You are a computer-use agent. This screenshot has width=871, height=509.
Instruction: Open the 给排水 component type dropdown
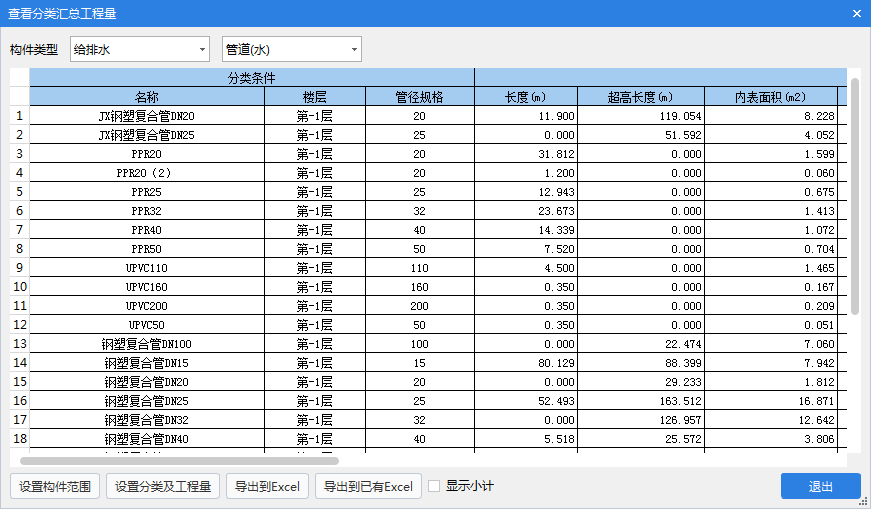140,49
